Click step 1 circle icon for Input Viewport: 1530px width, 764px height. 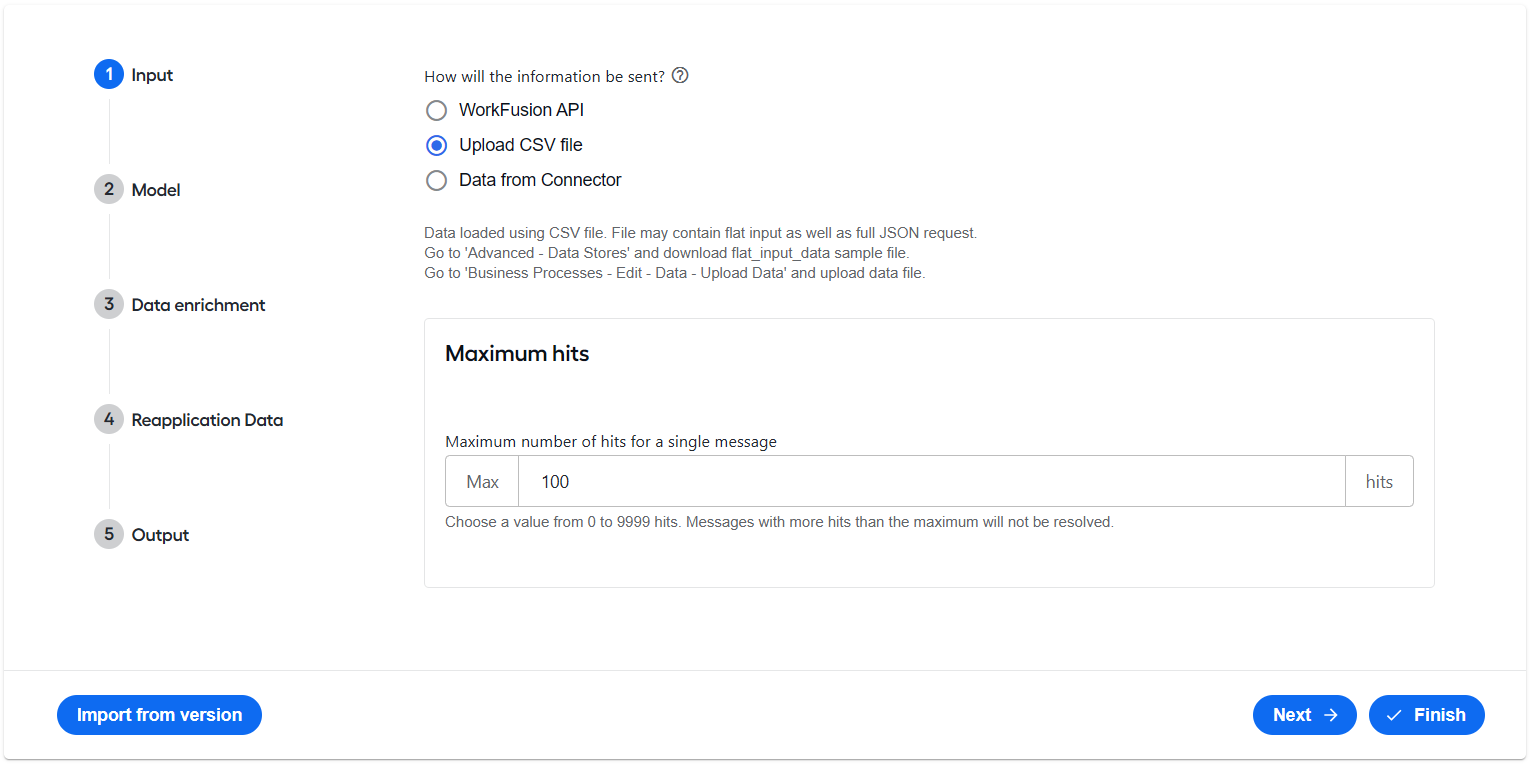click(x=109, y=75)
